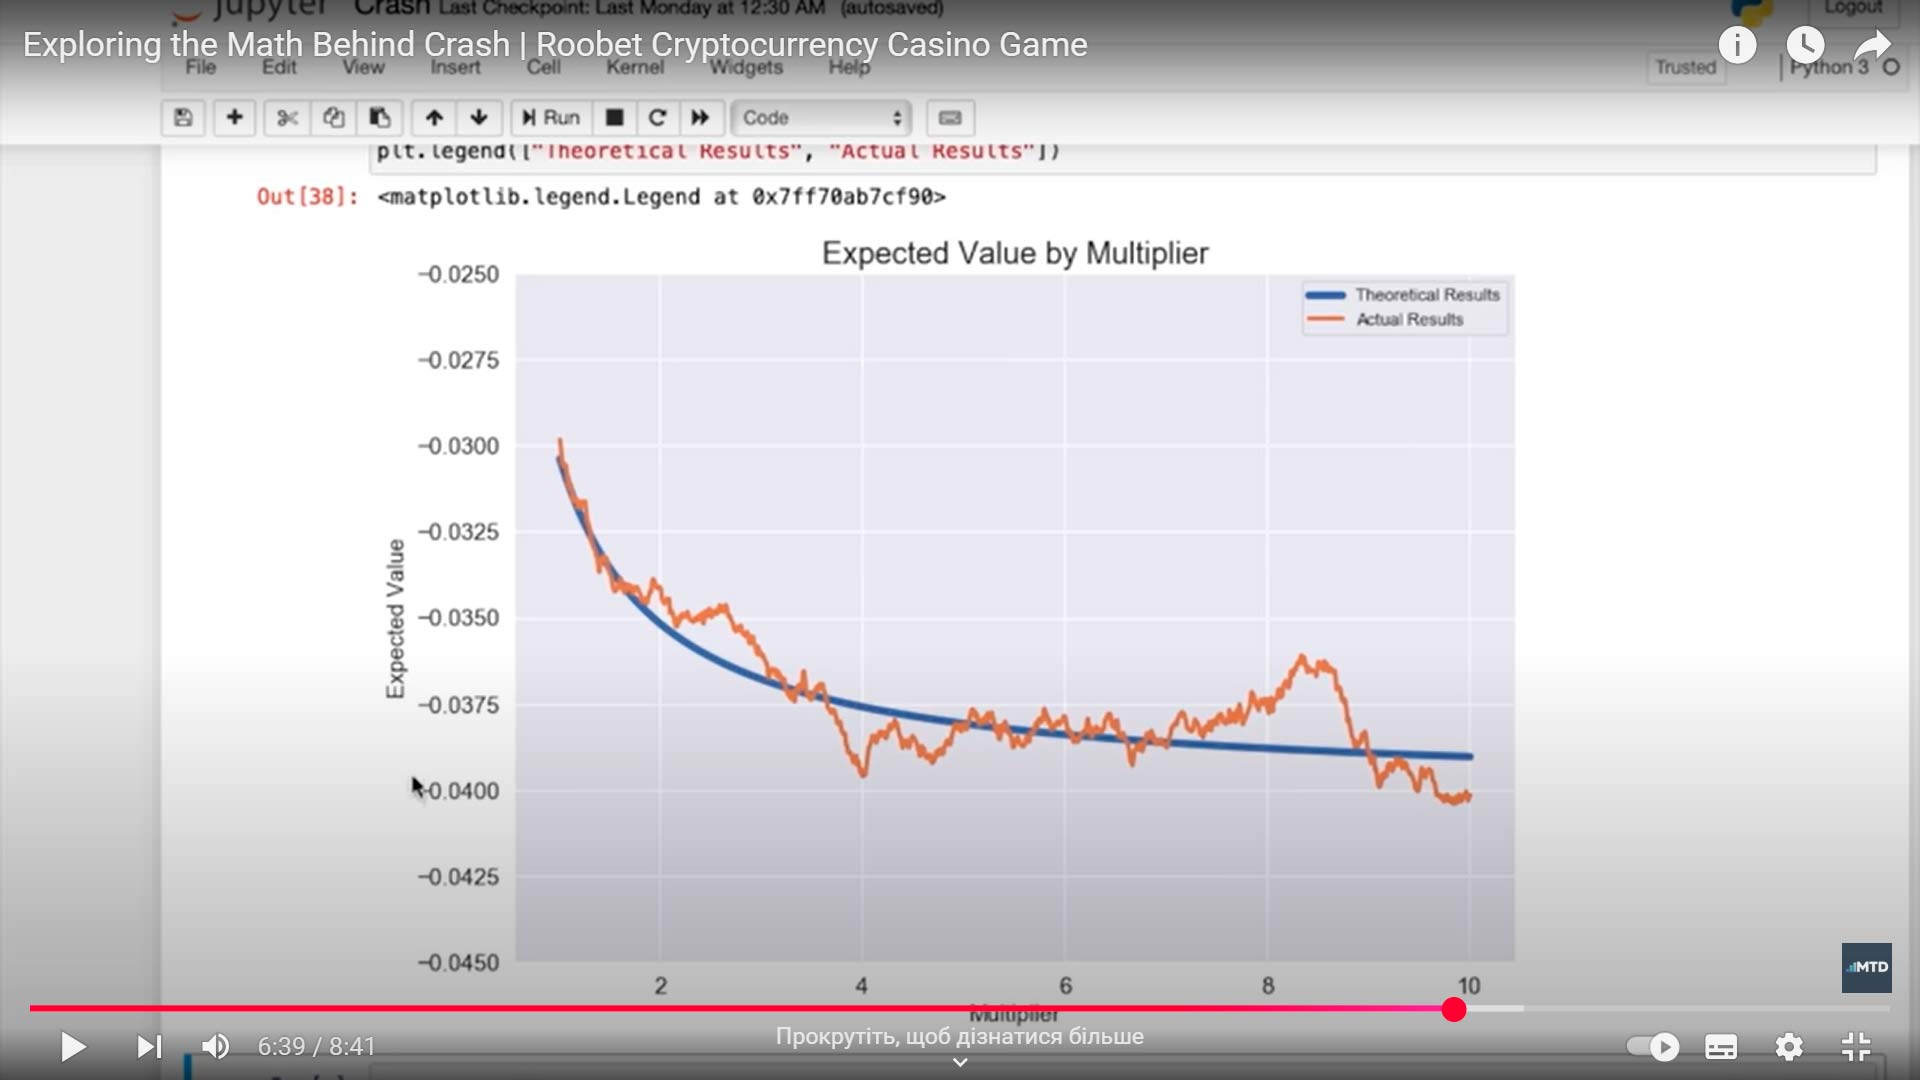Restart the kernel using the refresh icon
Viewport: 1920px width, 1080px height.
[x=657, y=118]
